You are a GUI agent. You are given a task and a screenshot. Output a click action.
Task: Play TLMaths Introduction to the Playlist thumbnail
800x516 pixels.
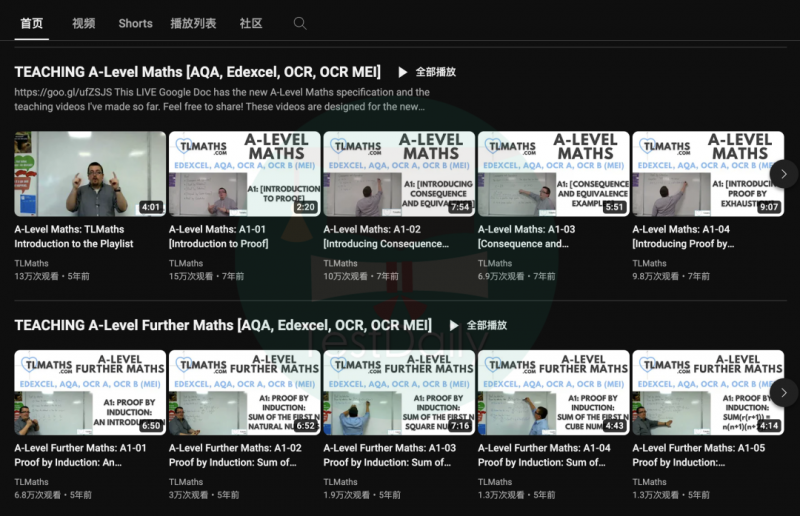click(x=90, y=174)
